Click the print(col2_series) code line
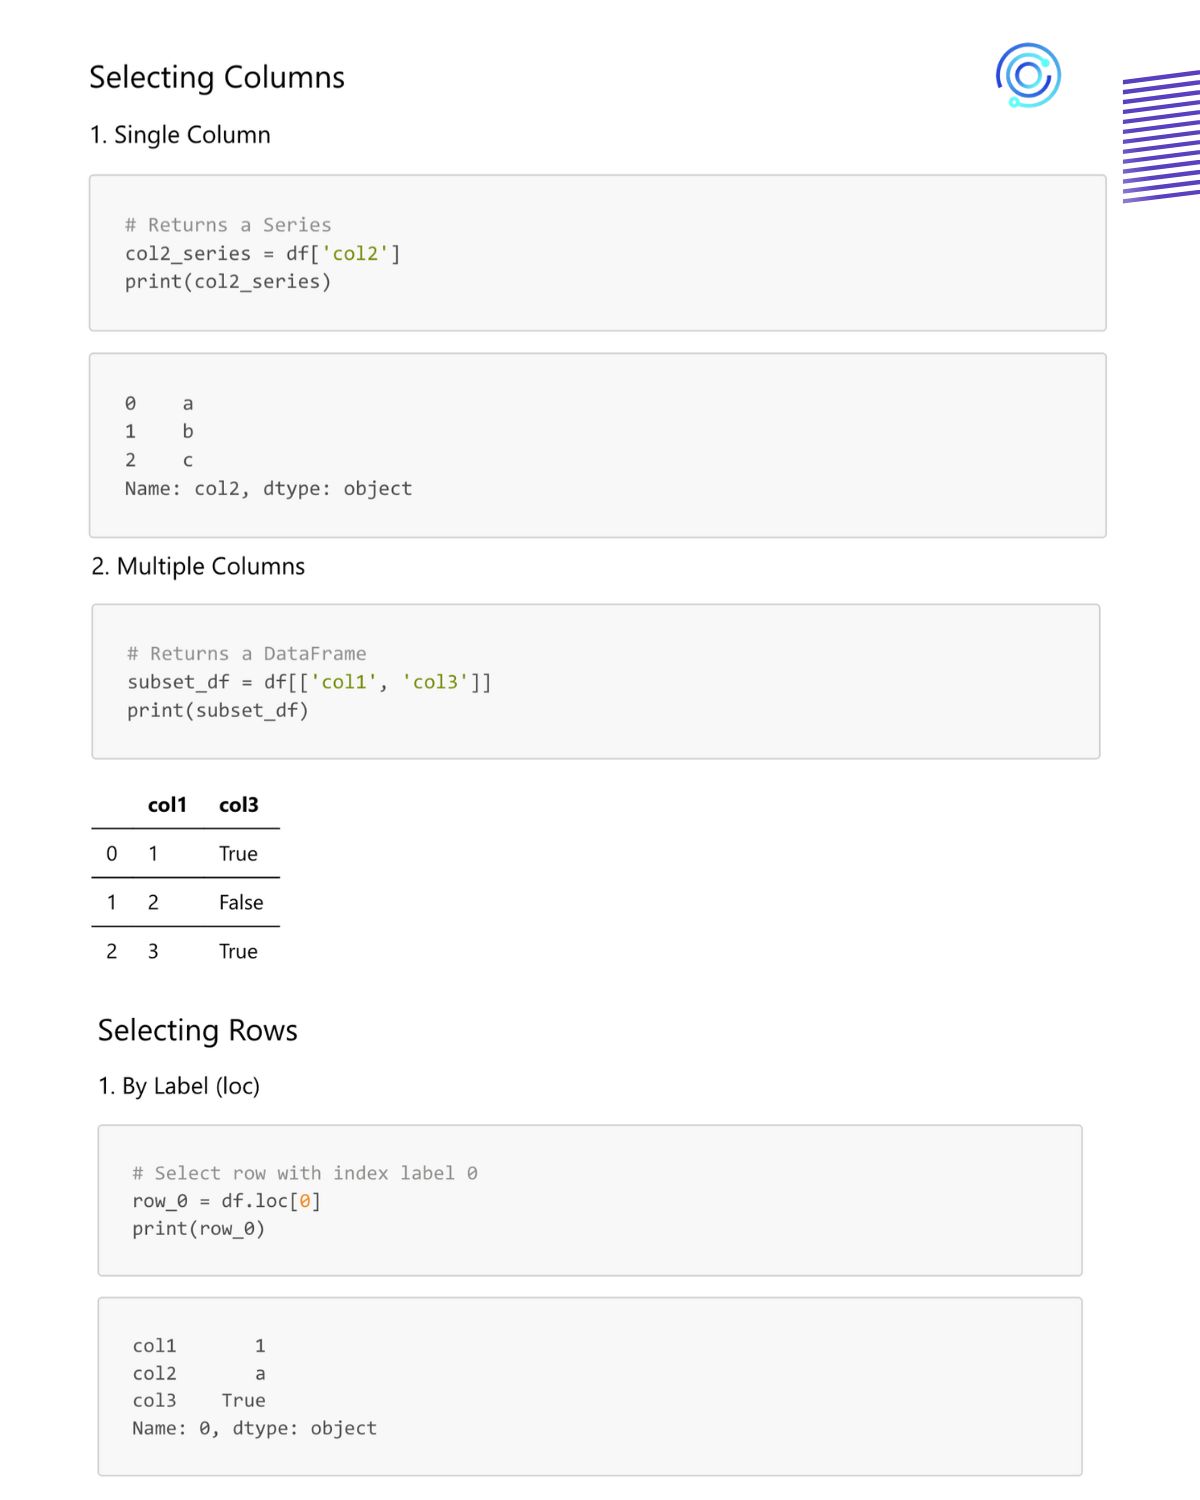 228,281
